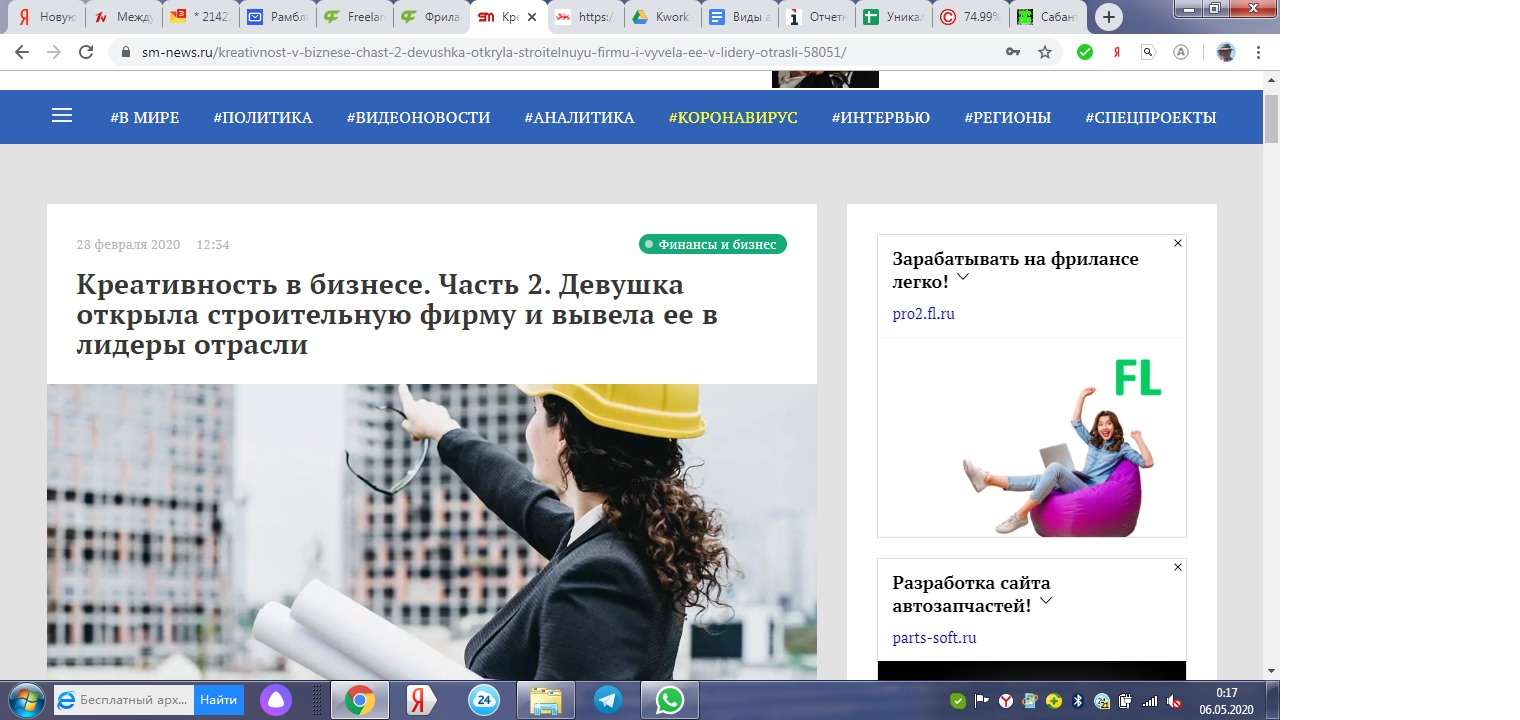The width and height of the screenshot is (1520, 720).
Task: Open the #КОРОНАВИРУС section
Action: pos(733,117)
